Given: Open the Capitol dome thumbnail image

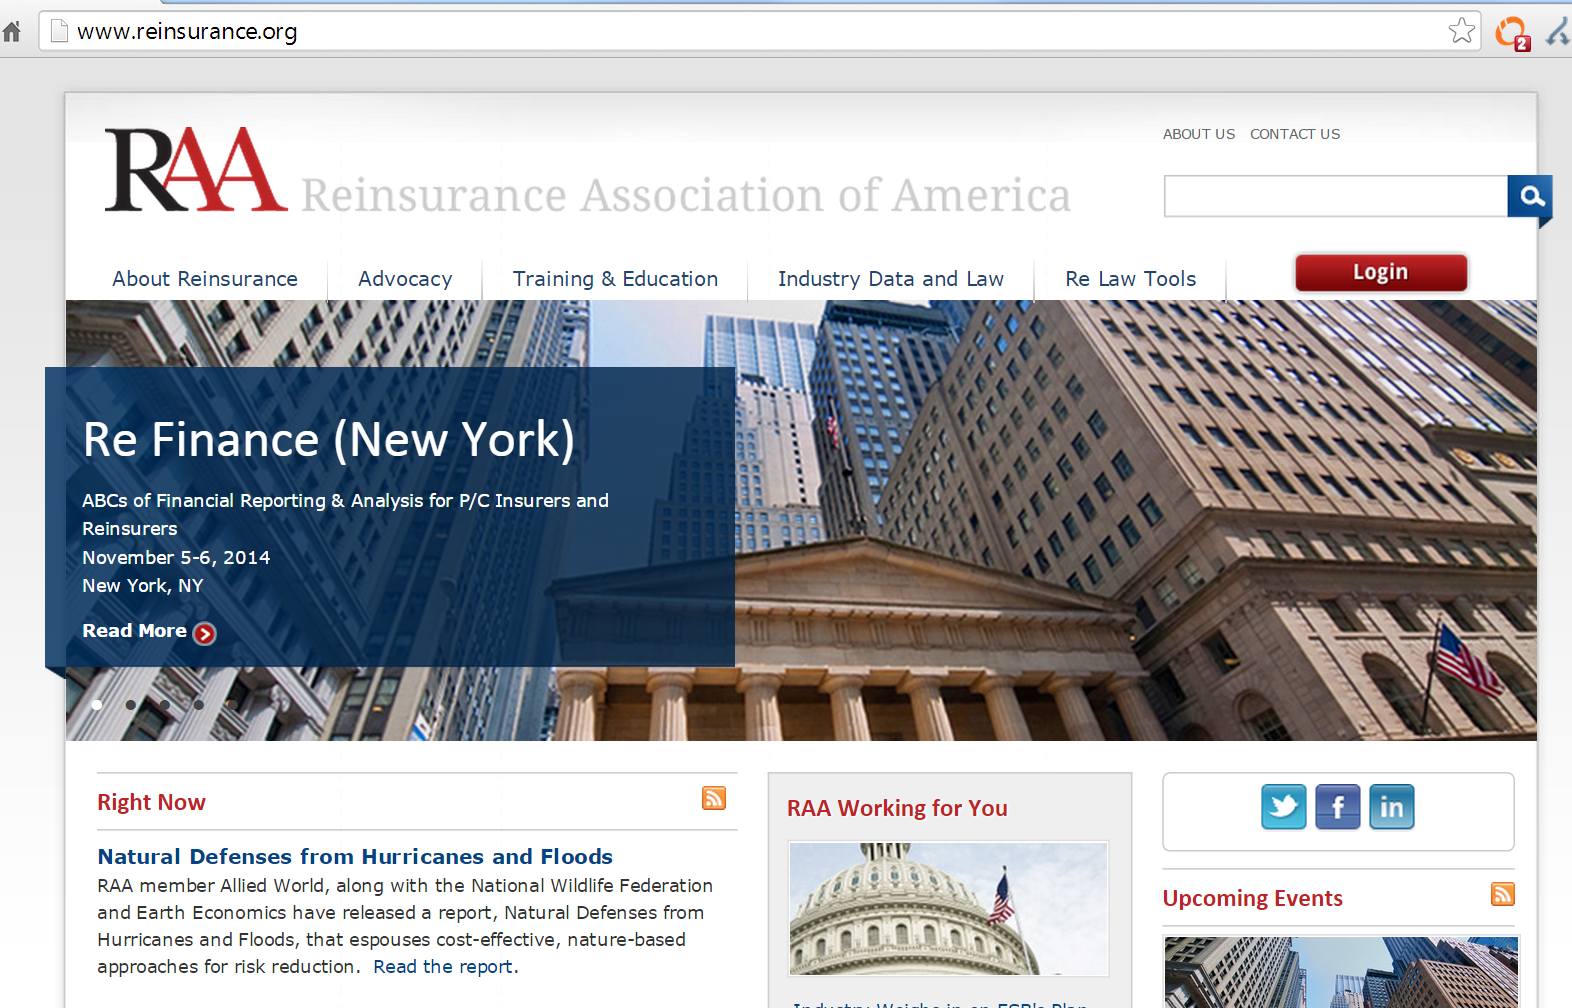Looking at the screenshot, I should [948, 908].
